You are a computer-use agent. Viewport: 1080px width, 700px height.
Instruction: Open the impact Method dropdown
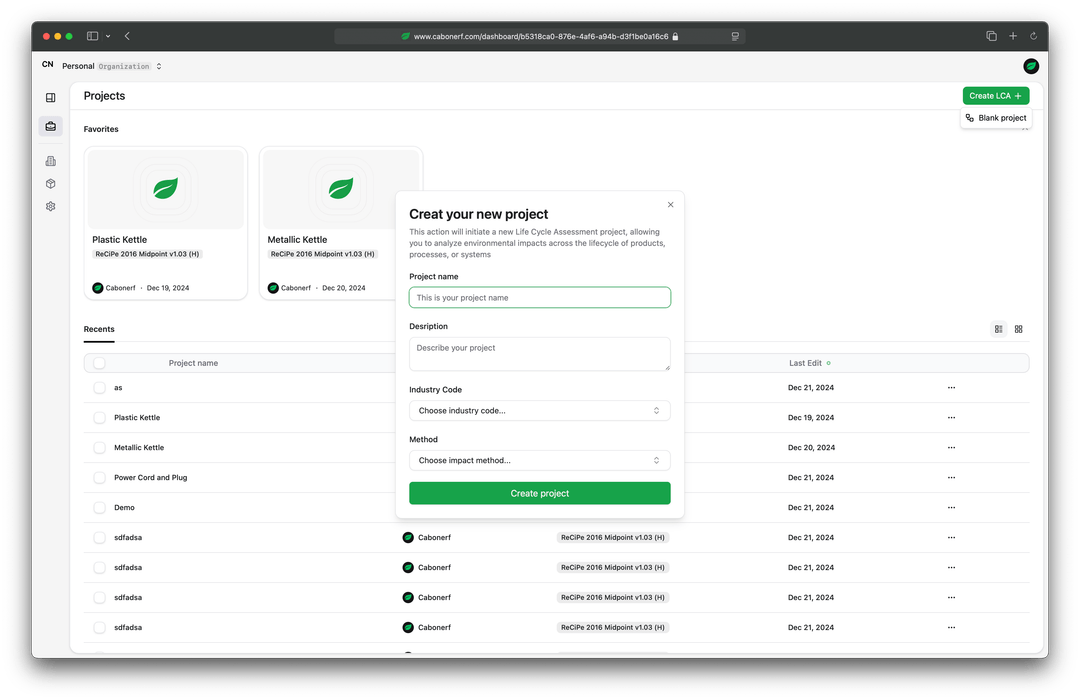click(539, 460)
